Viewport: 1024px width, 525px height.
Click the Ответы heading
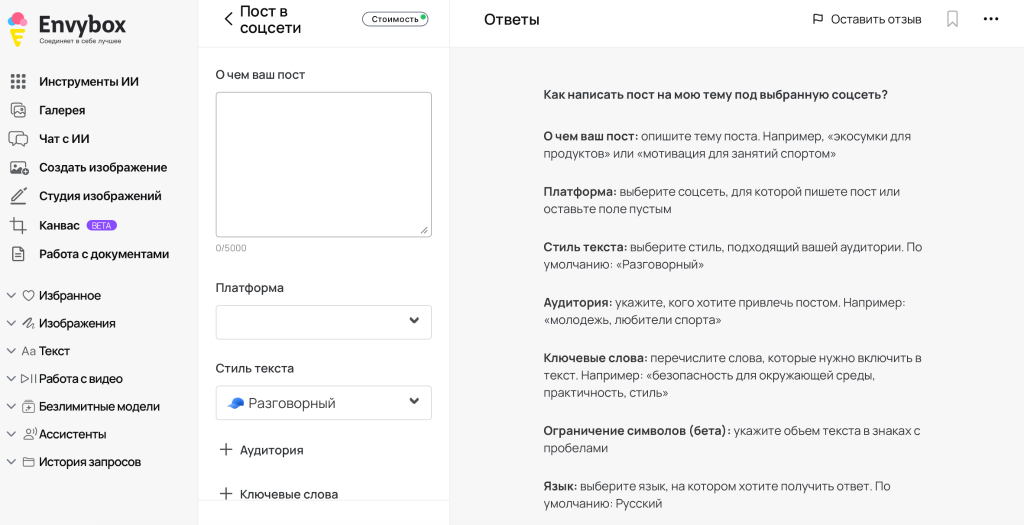click(511, 20)
